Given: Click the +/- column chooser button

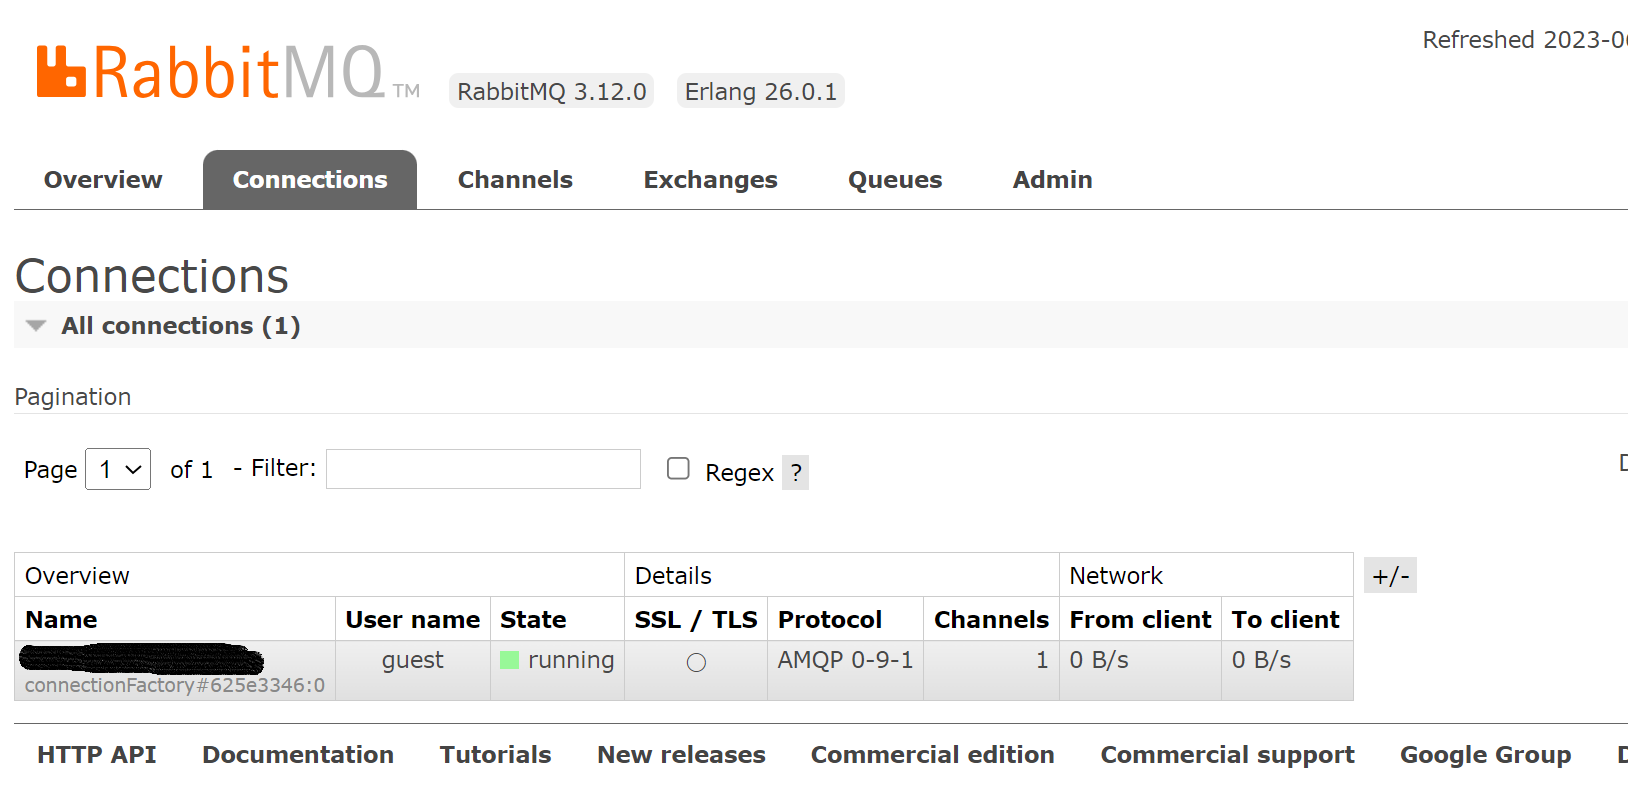Looking at the screenshot, I should [1390, 576].
